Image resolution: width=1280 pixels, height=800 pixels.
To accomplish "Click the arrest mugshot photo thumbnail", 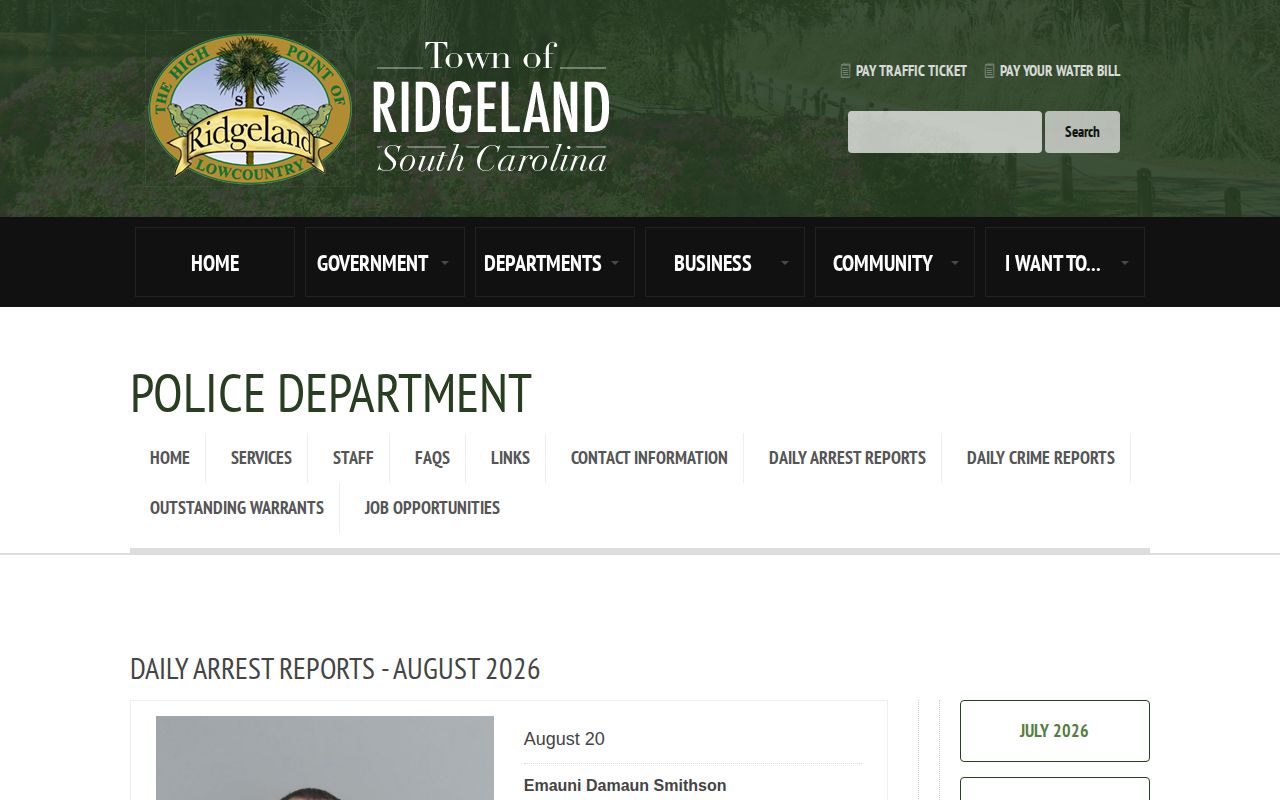I will pos(325,758).
